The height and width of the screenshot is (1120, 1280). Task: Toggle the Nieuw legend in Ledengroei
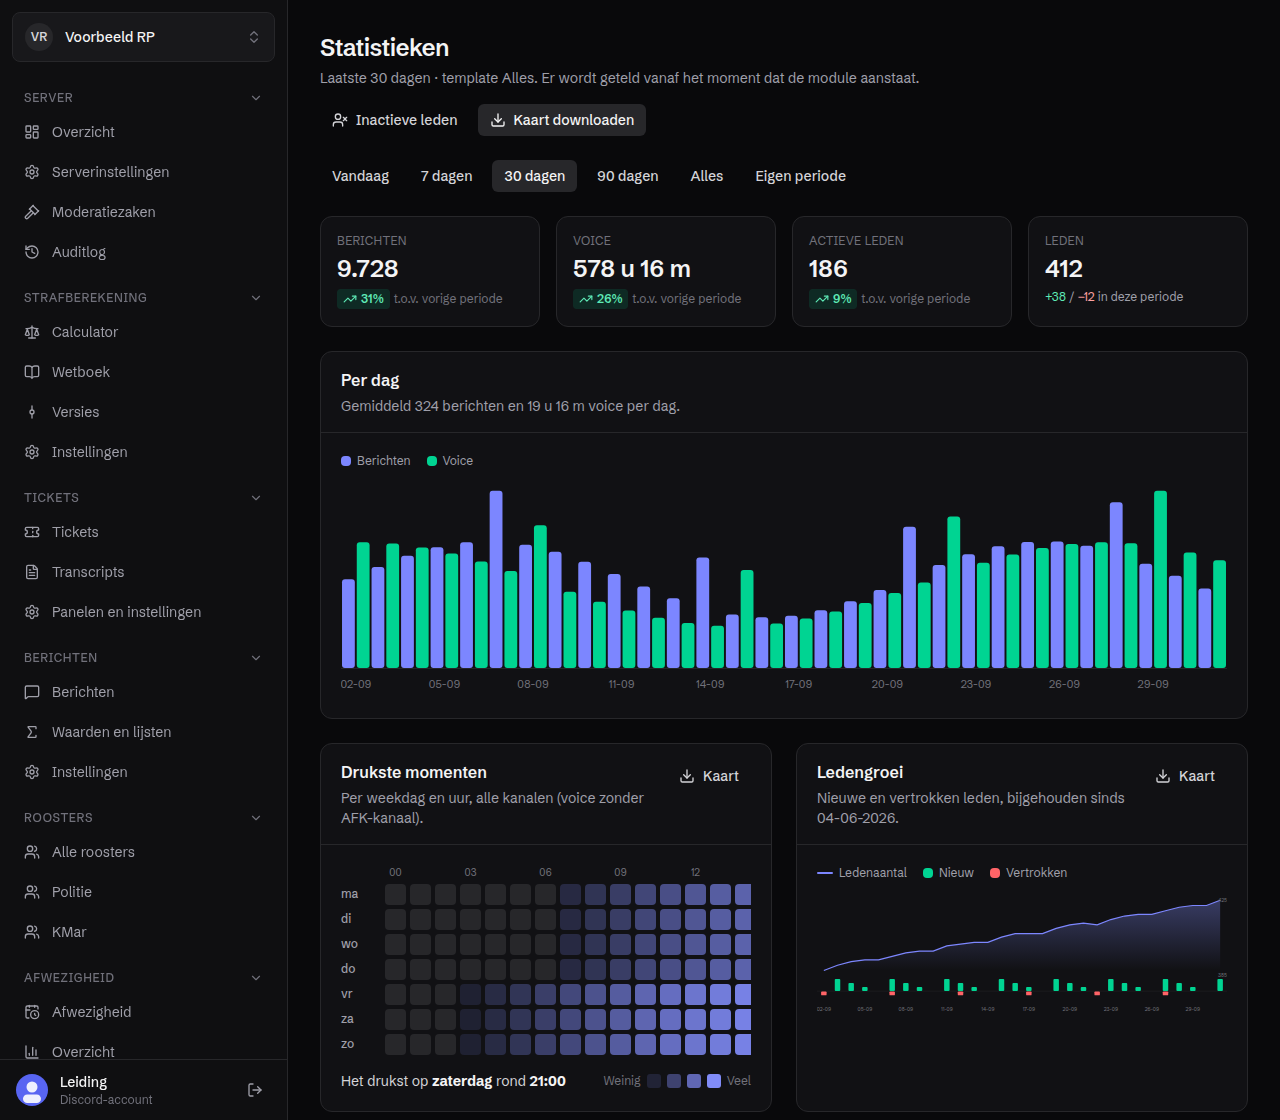[x=948, y=873]
